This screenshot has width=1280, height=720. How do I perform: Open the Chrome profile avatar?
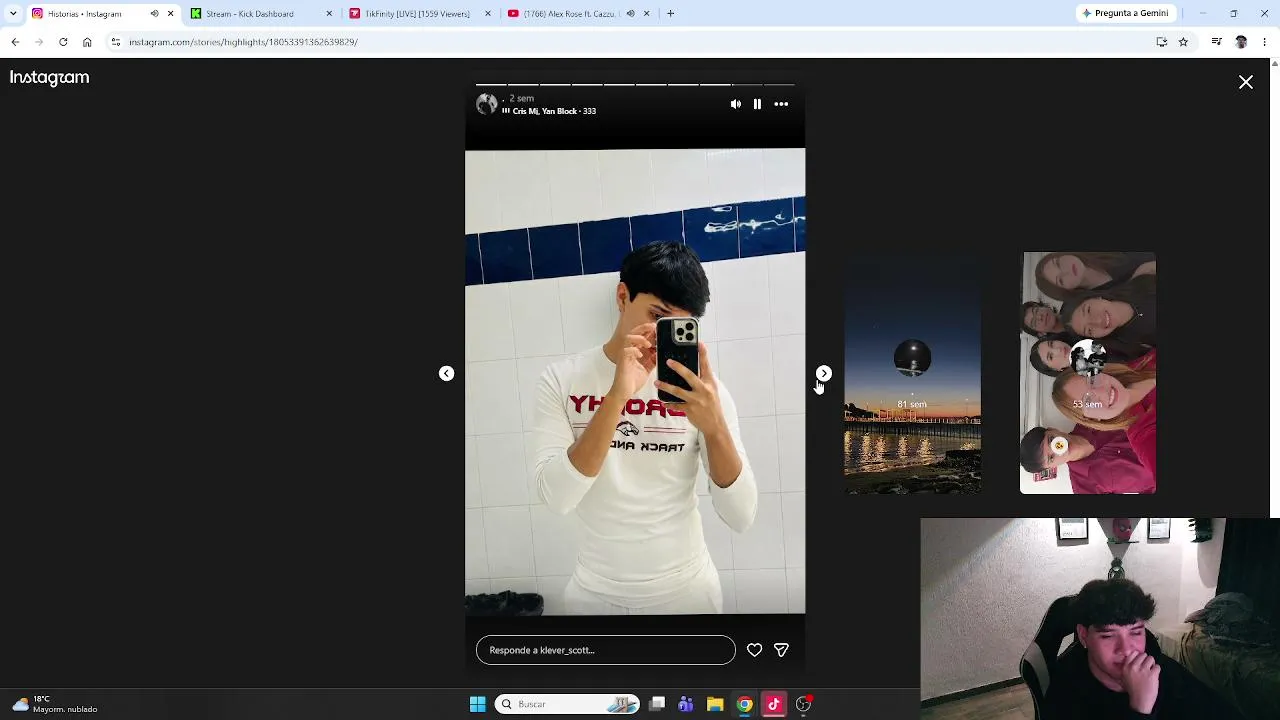(x=1241, y=42)
